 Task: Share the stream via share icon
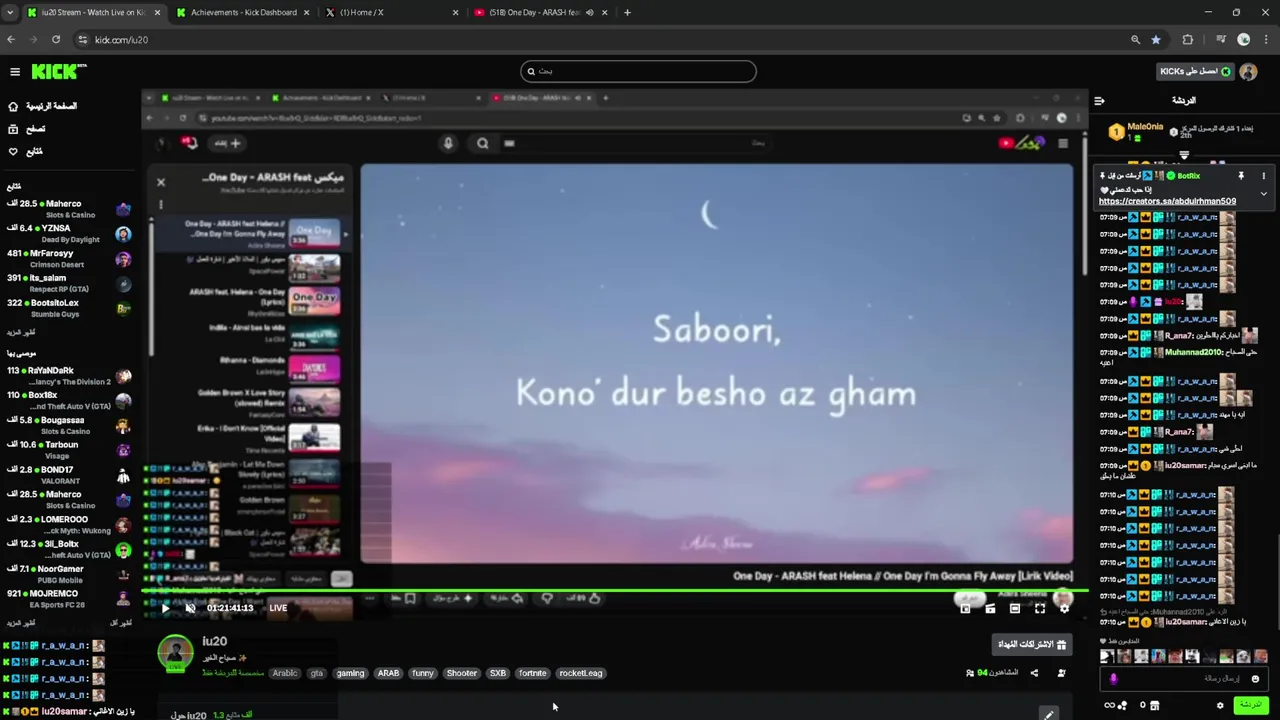(1034, 673)
